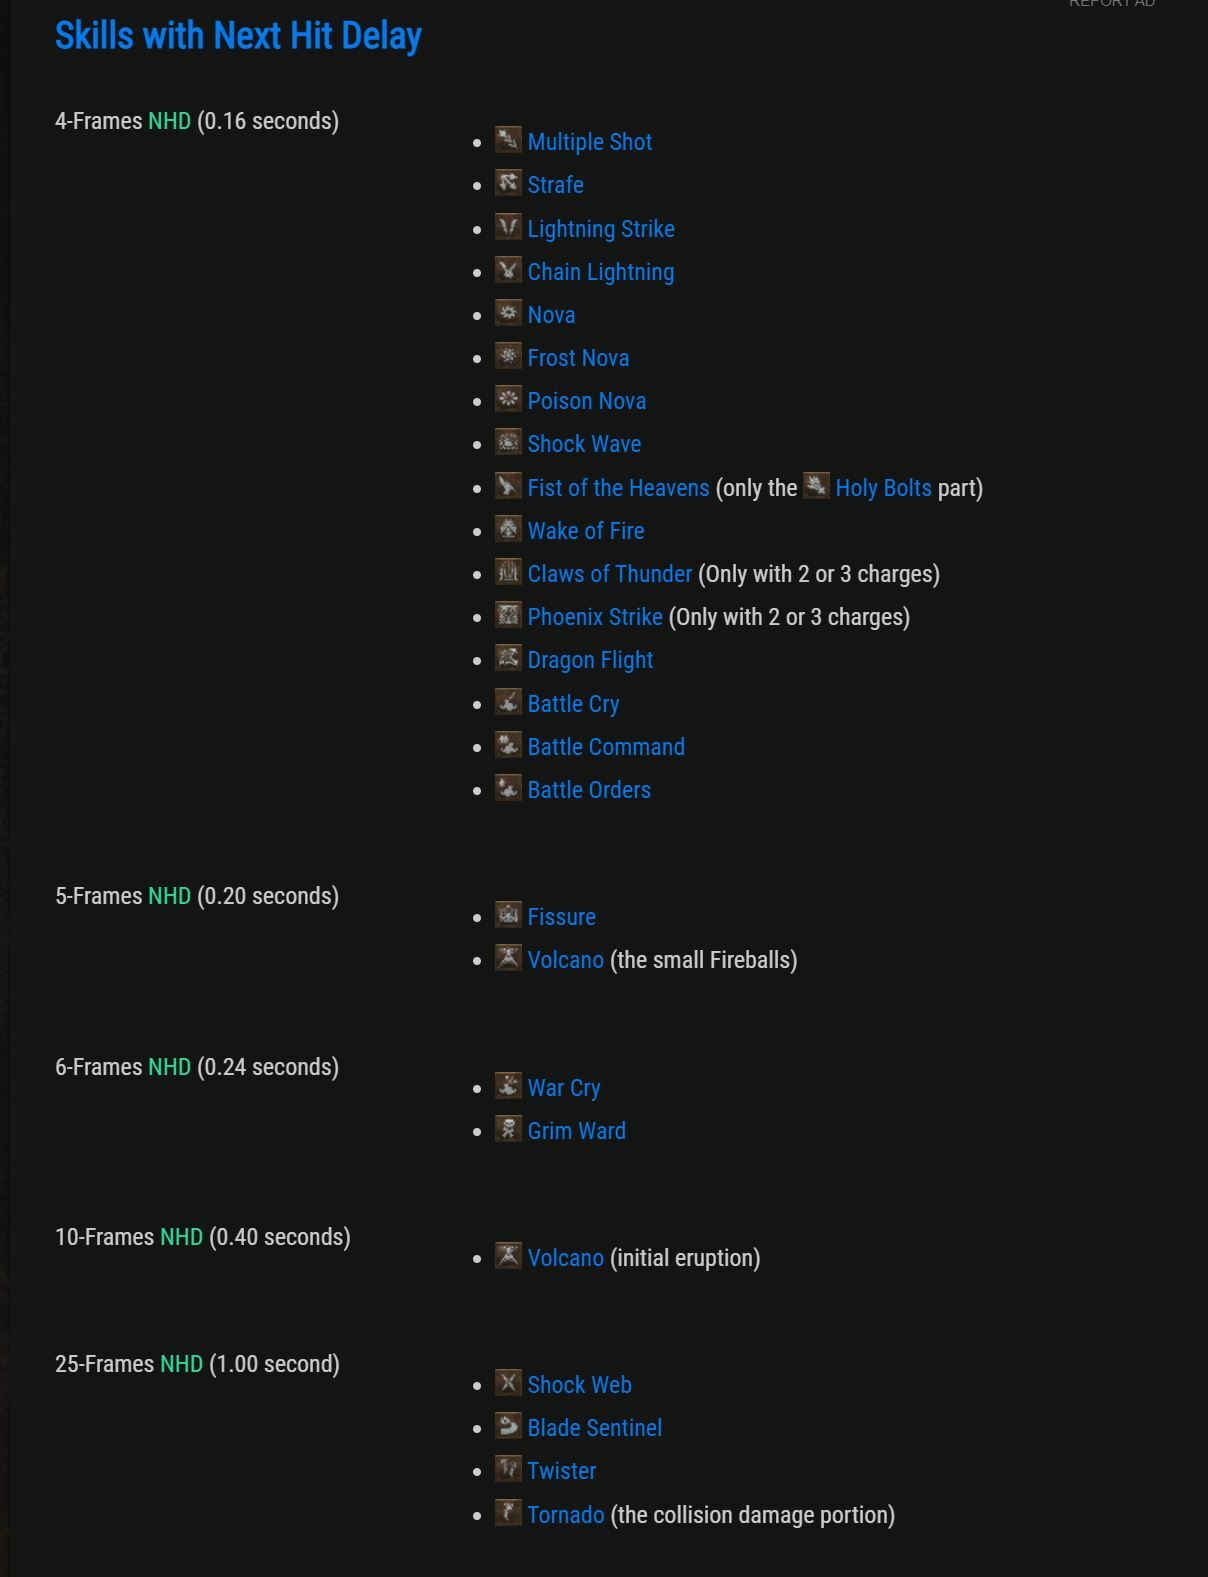Click NHD link in 4-Frames row
Screen dimensions: 1208x1577
tap(169, 121)
